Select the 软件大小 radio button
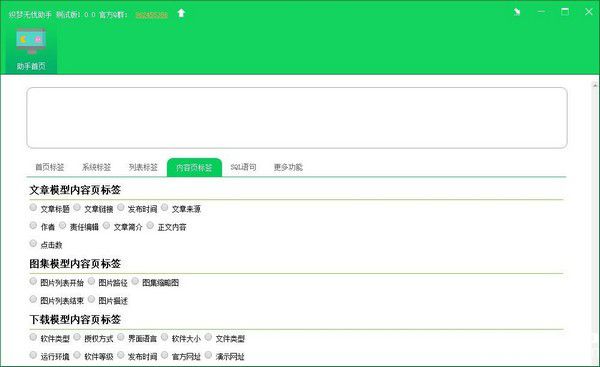Image resolution: width=600 pixels, height=367 pixels. pyautogui.click(x=165, y=337)
